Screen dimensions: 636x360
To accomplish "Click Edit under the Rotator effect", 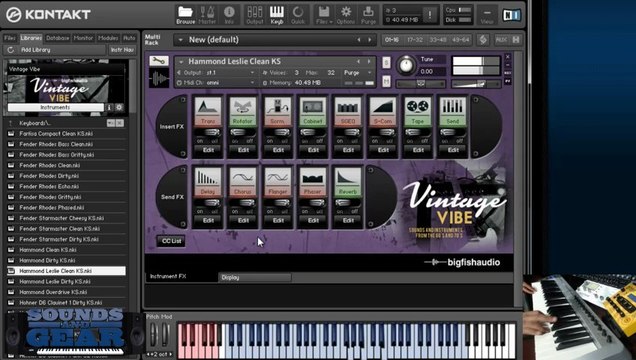I will (x=243, y=150).
